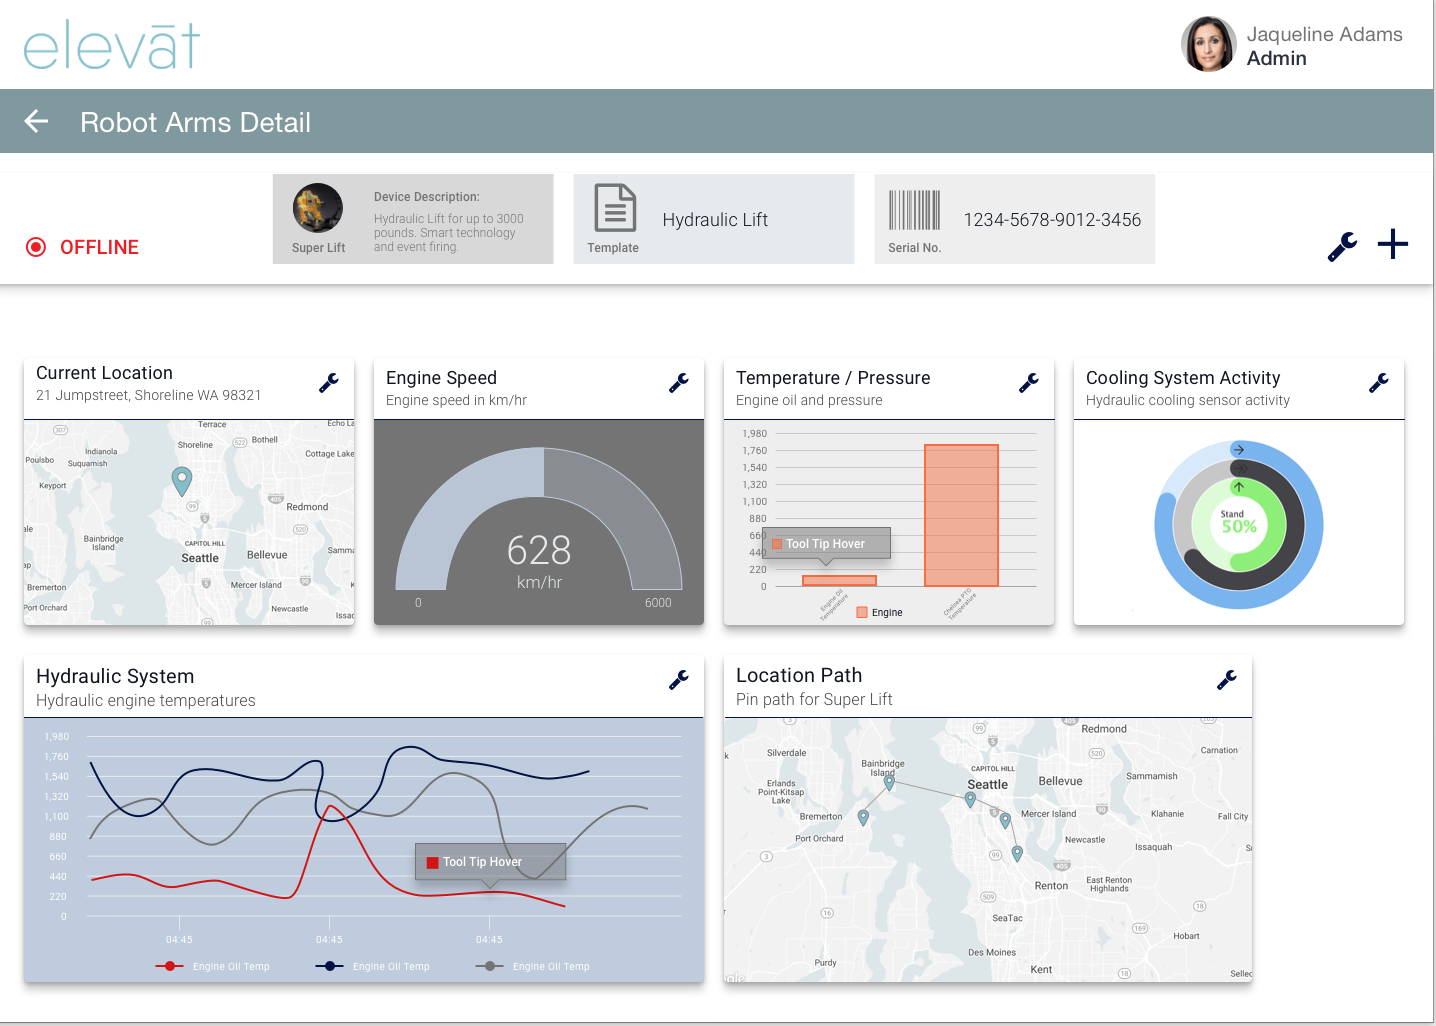
Task: Configure Temperature / Pressure widget via wrench
Action: [1029, 383]
